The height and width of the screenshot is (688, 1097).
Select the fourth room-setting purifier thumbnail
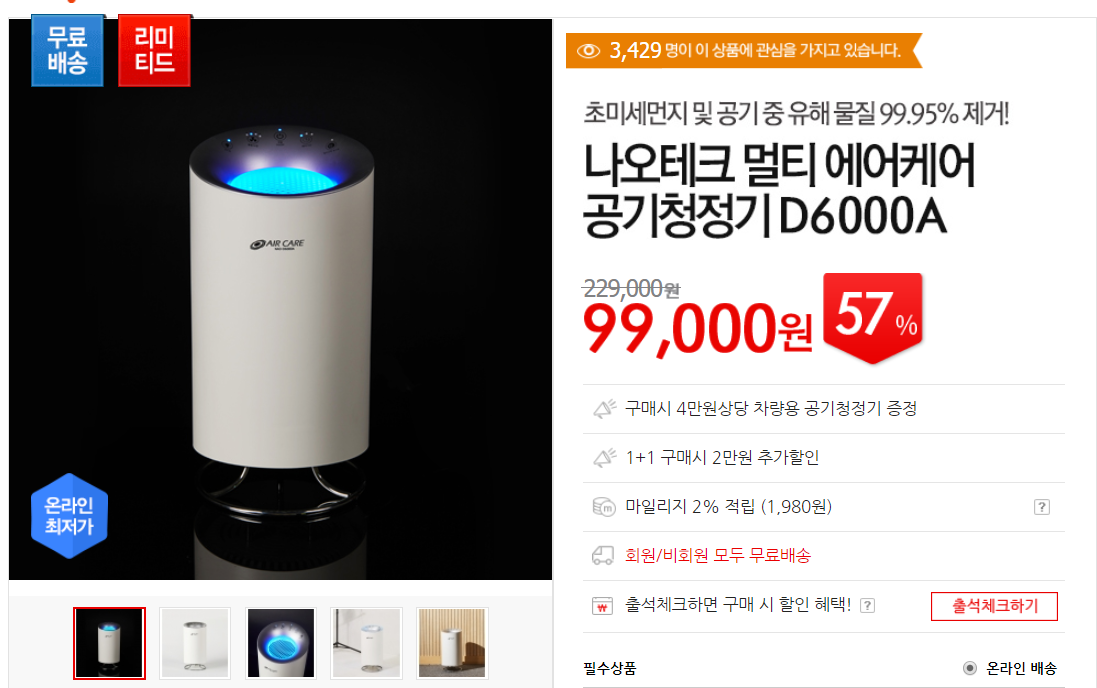pos(367,643)
